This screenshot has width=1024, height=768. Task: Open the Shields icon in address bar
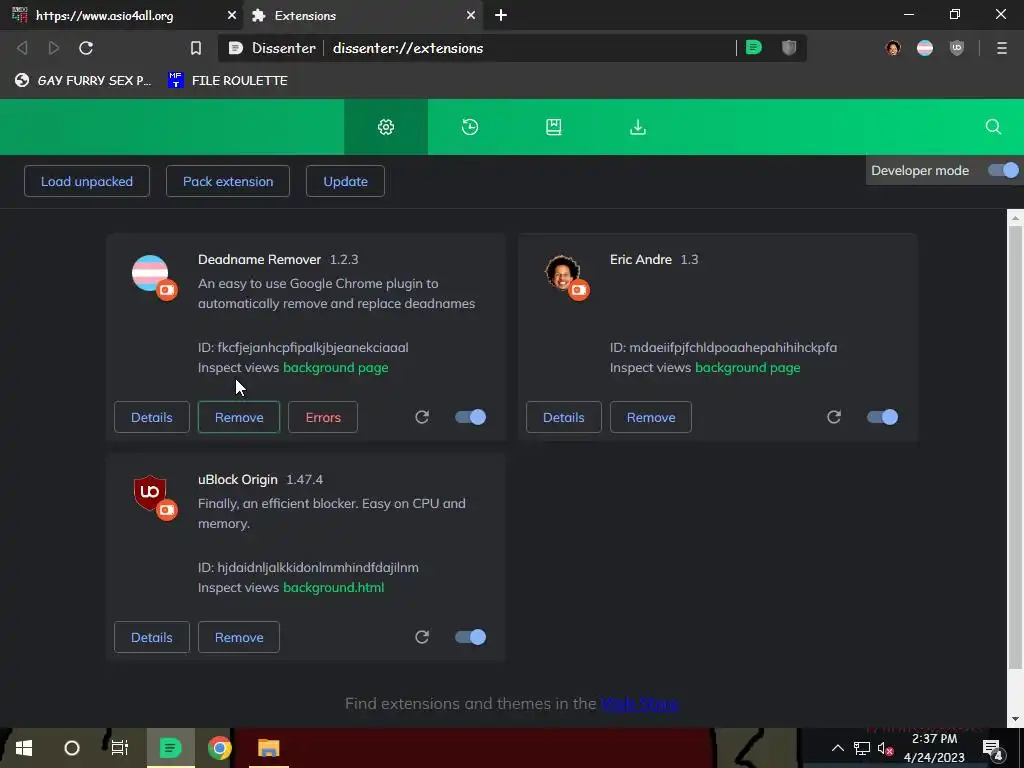tap(789, 47)
